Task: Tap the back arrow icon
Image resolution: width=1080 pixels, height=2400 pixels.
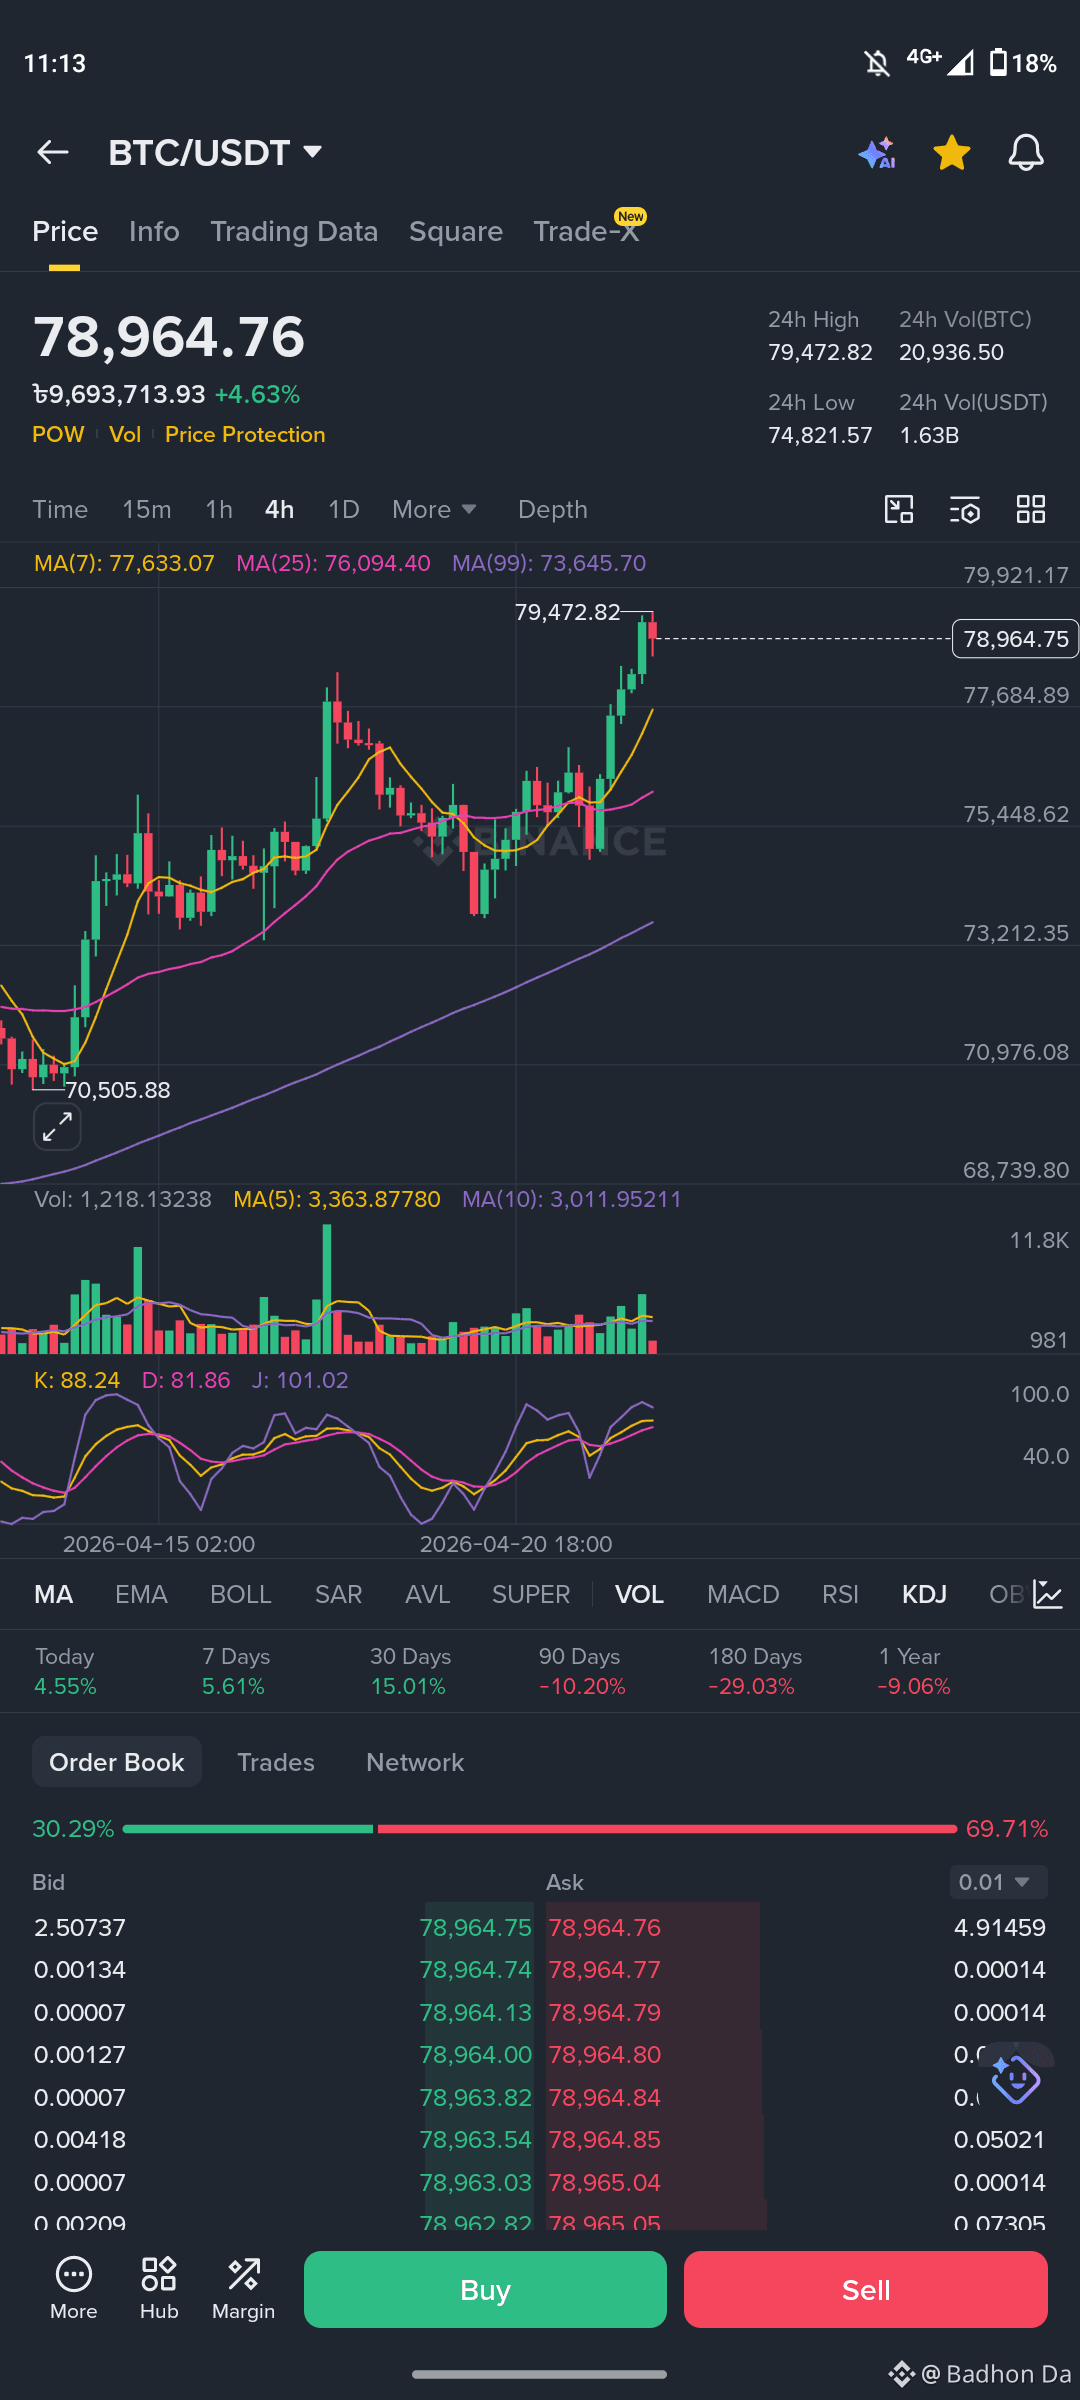Action: point(52,152)
